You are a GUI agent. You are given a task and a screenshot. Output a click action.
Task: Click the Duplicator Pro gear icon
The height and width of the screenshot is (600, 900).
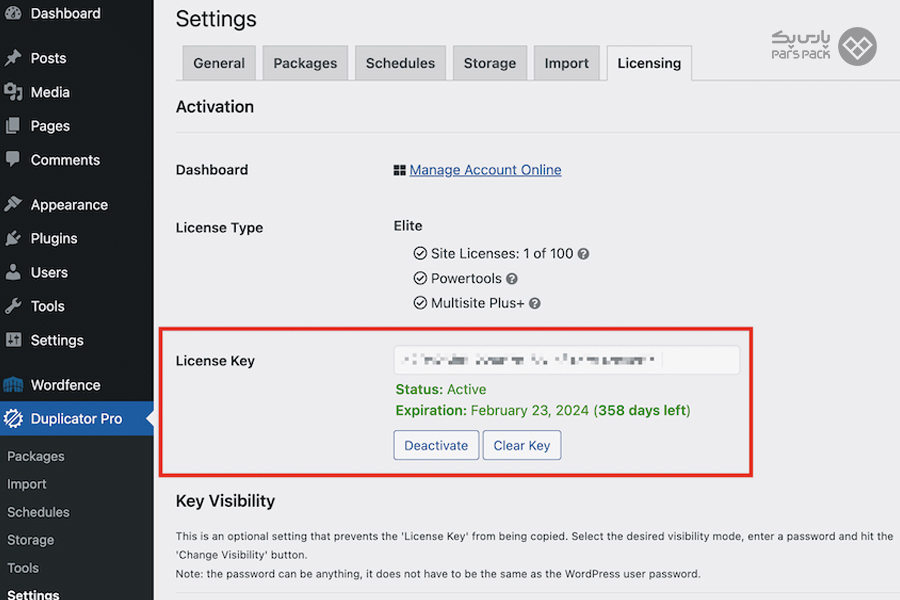[13, 419]
